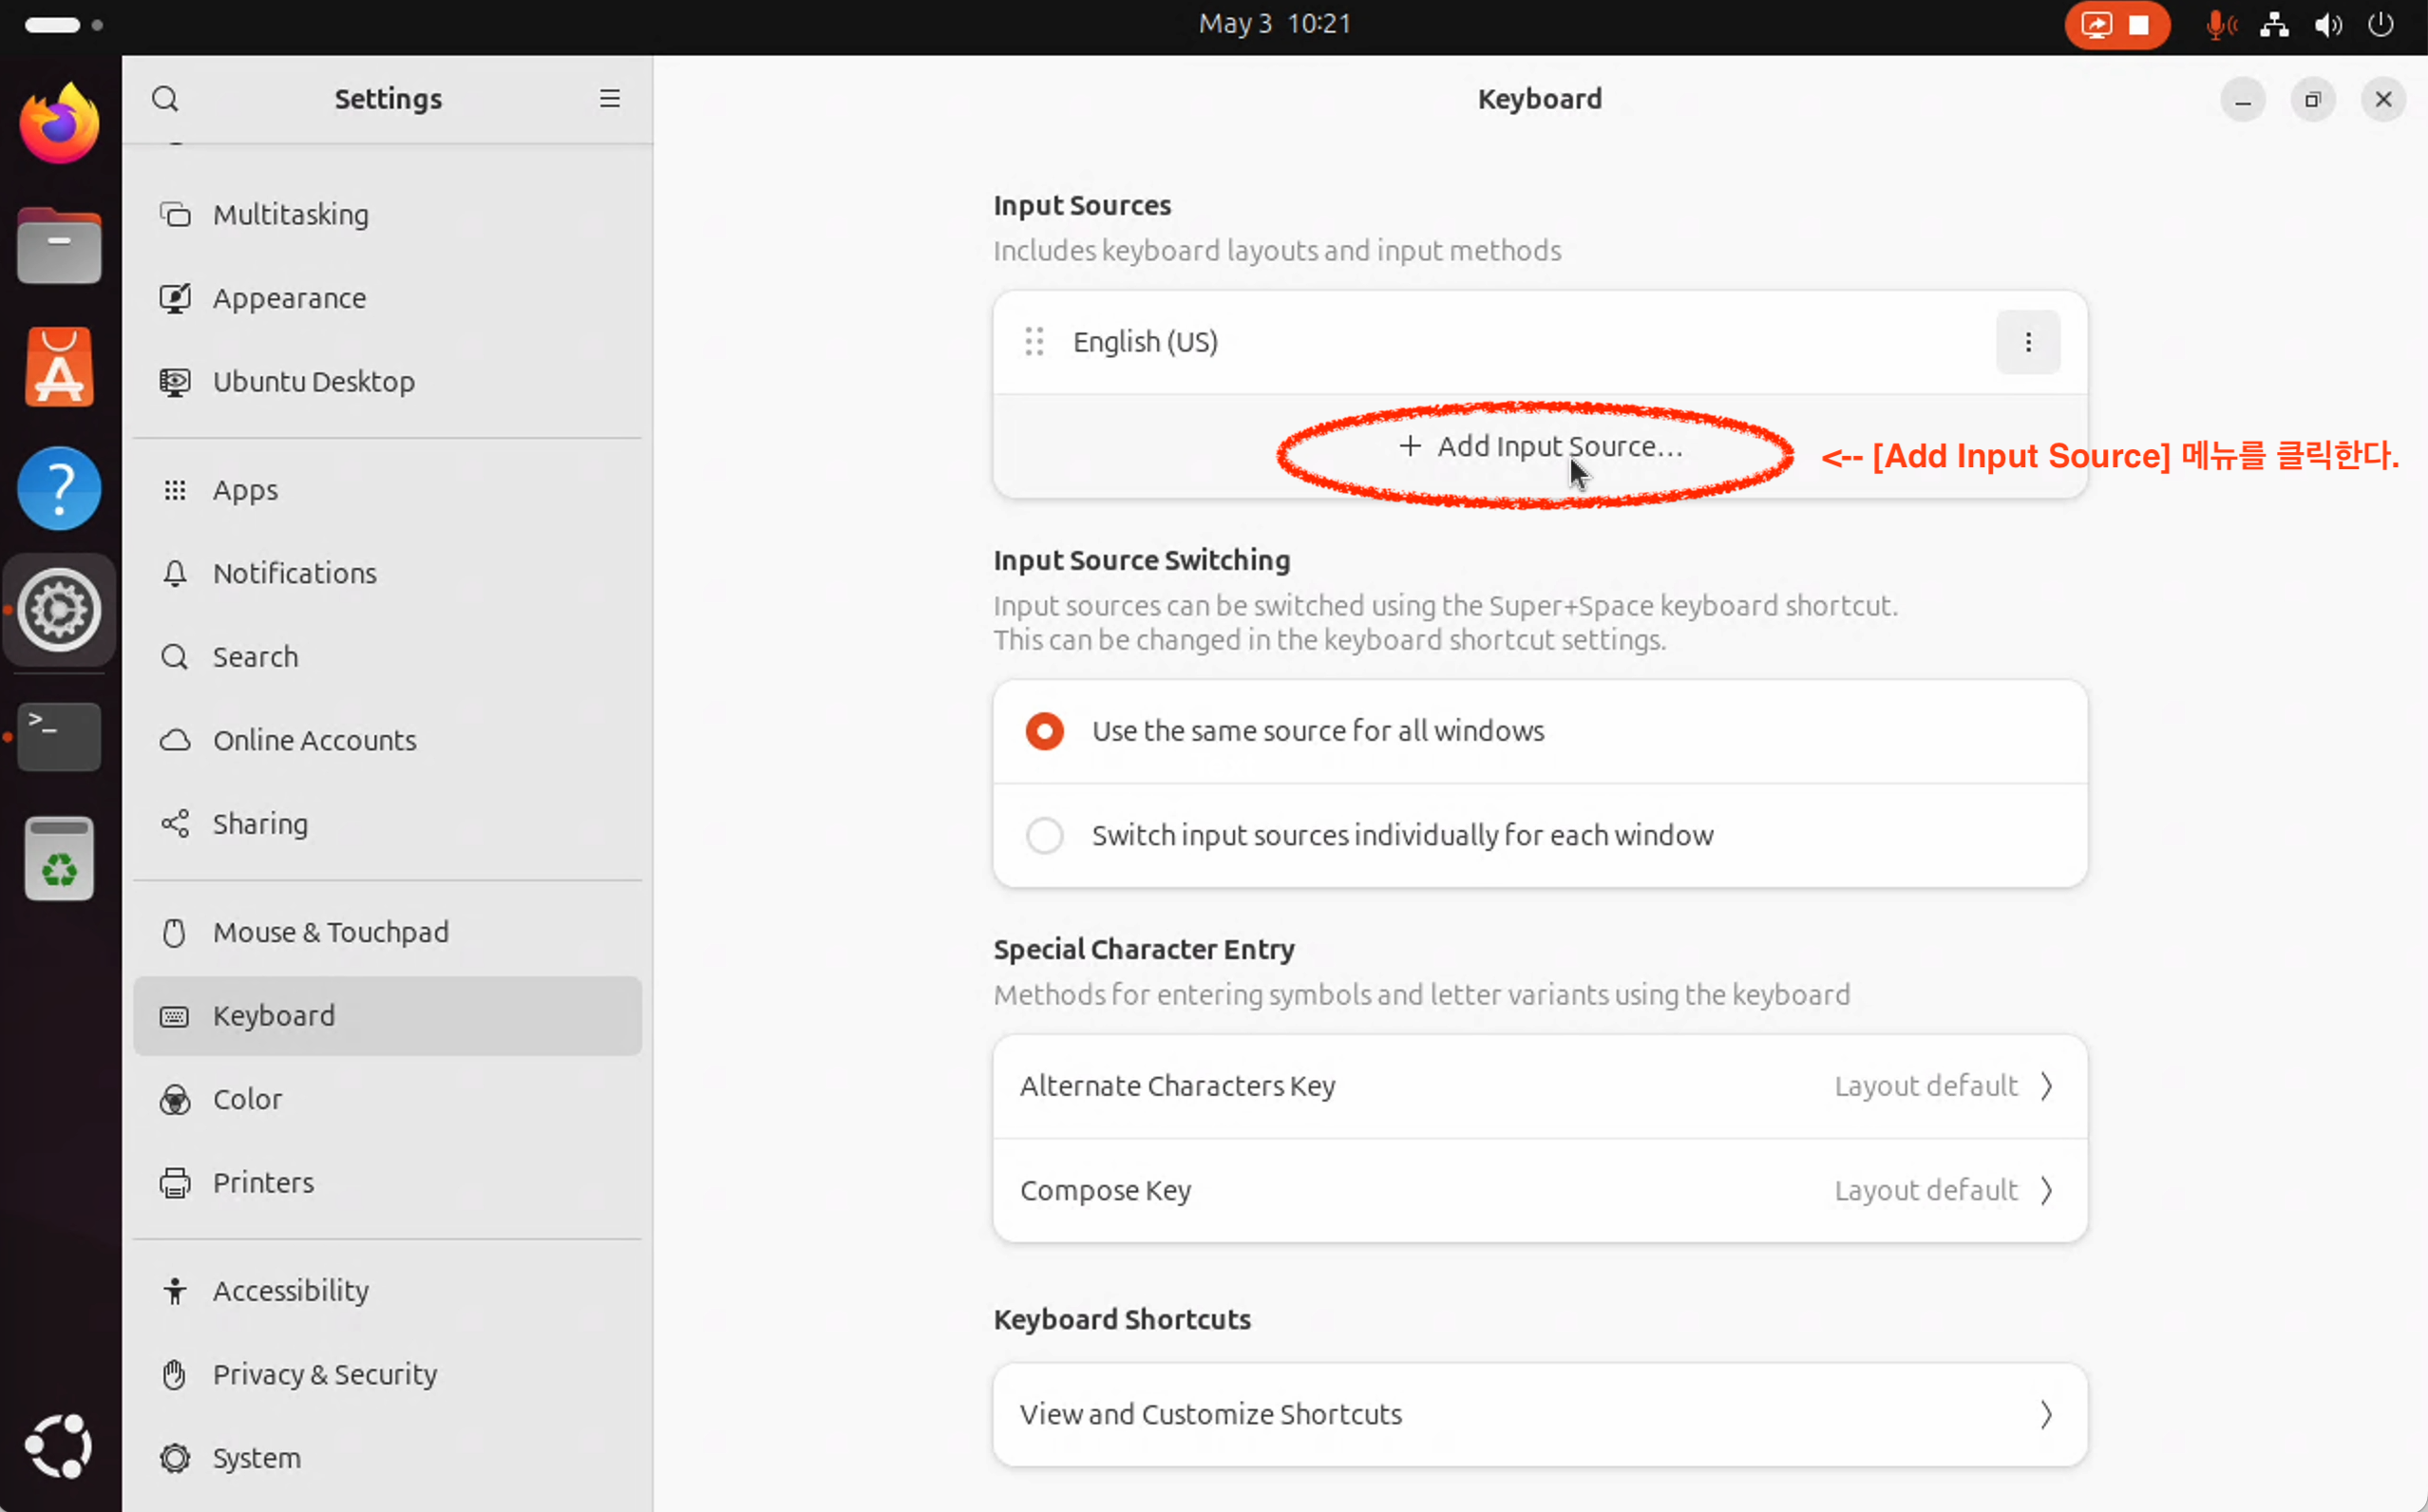Viewport: 2428px width, 1512px height.
Task: Select Switch input sources individually for each window
Action: click(x=1044, y=835)
